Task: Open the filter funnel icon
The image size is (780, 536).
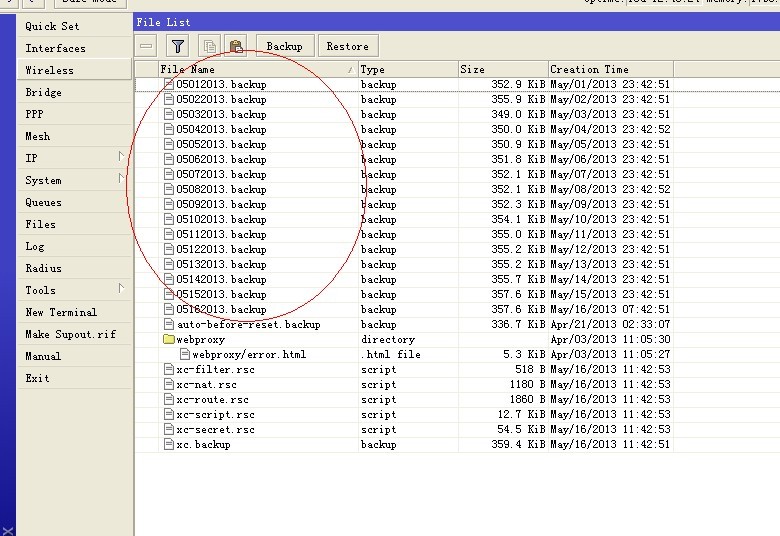Action: (x=178, y=46)
